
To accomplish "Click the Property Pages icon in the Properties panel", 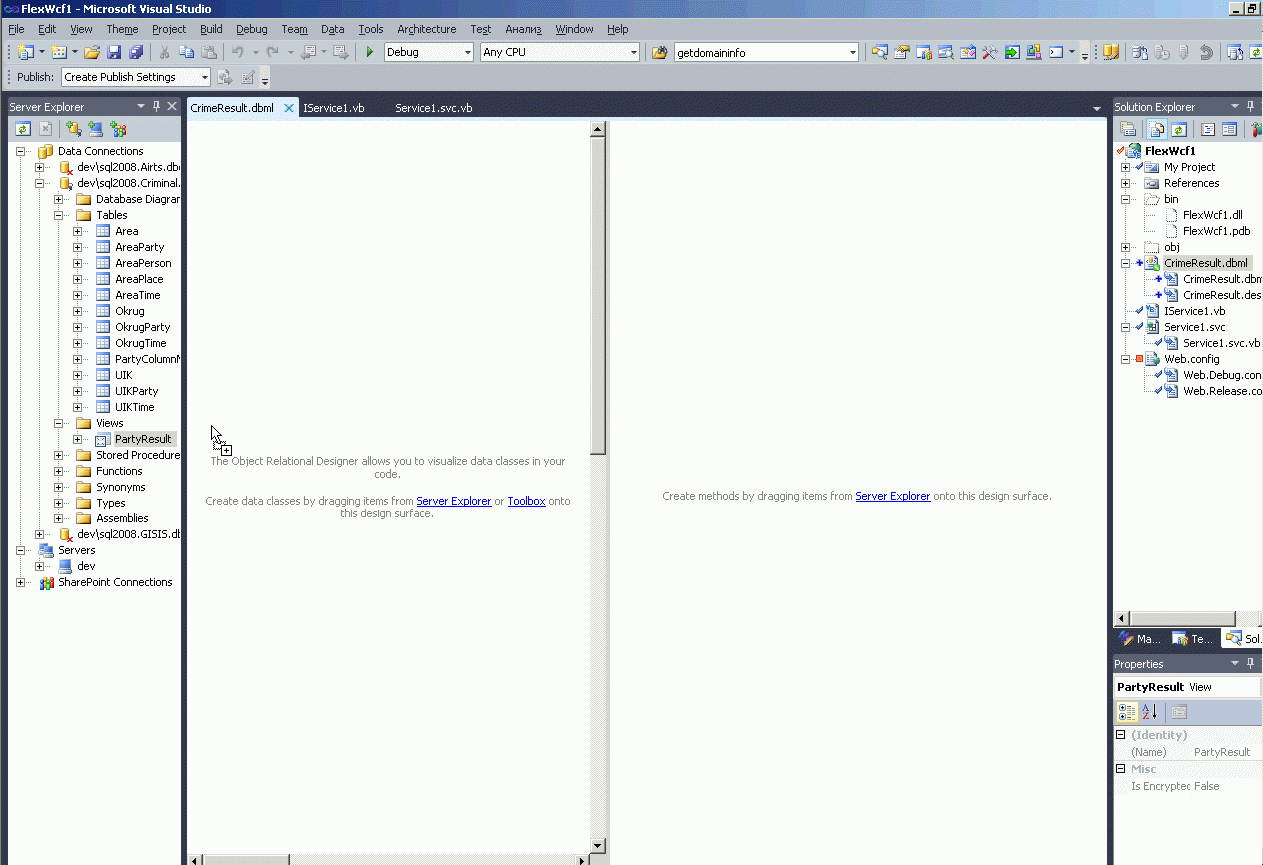I will click(x=1179, y=712).
